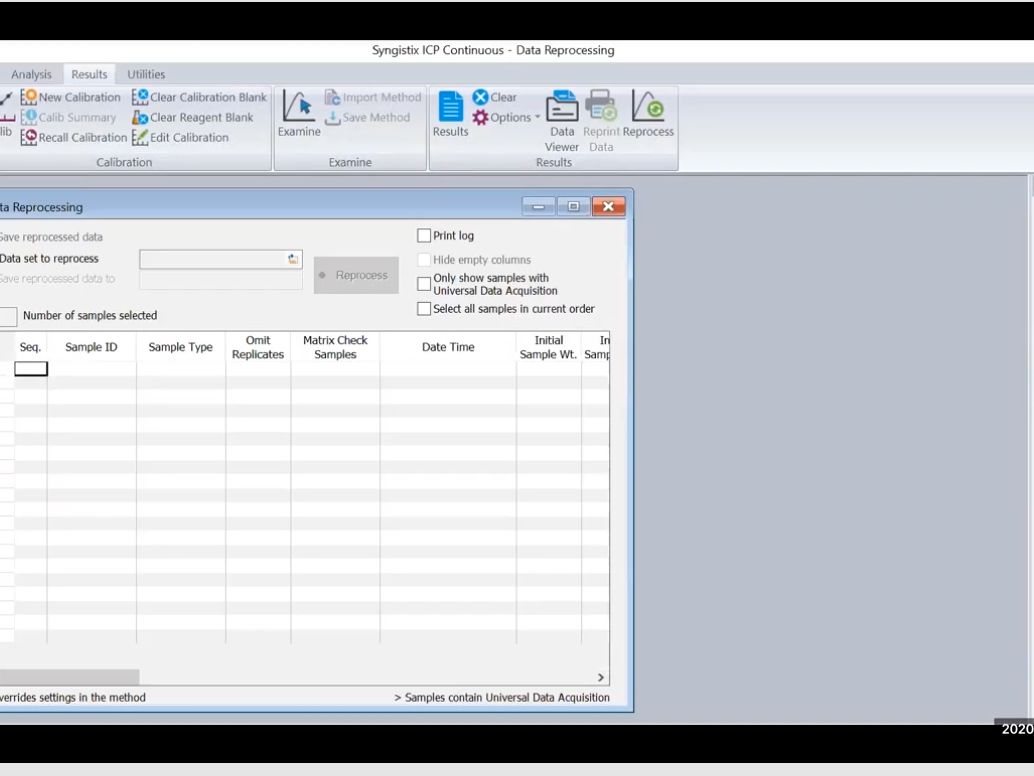This screenshot has height=776, width=1034.
Task: Click the gray Reprocess button
Action: click(356, 275)
